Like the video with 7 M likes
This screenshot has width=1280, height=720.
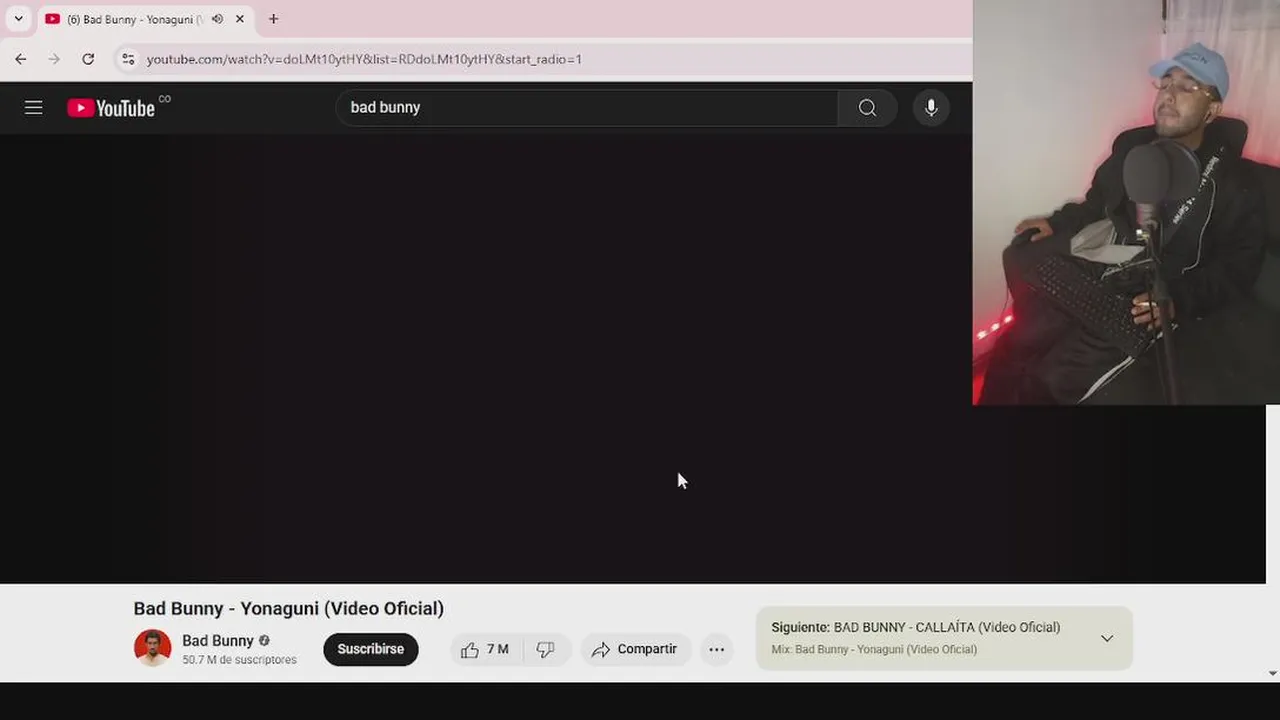pos(485,649)
